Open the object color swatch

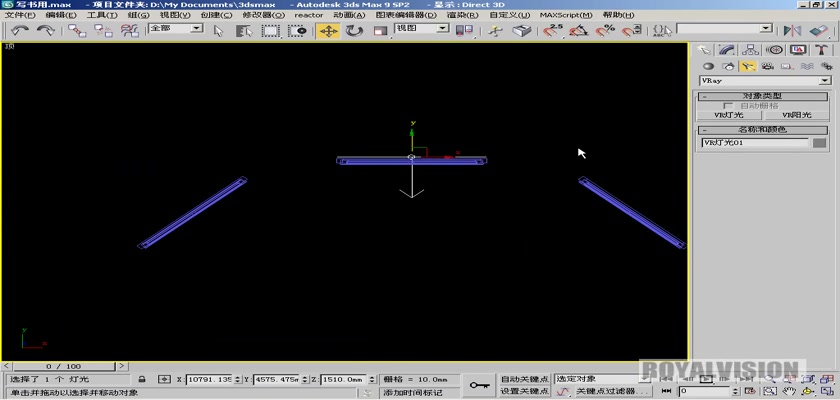[x=819, y=143]
